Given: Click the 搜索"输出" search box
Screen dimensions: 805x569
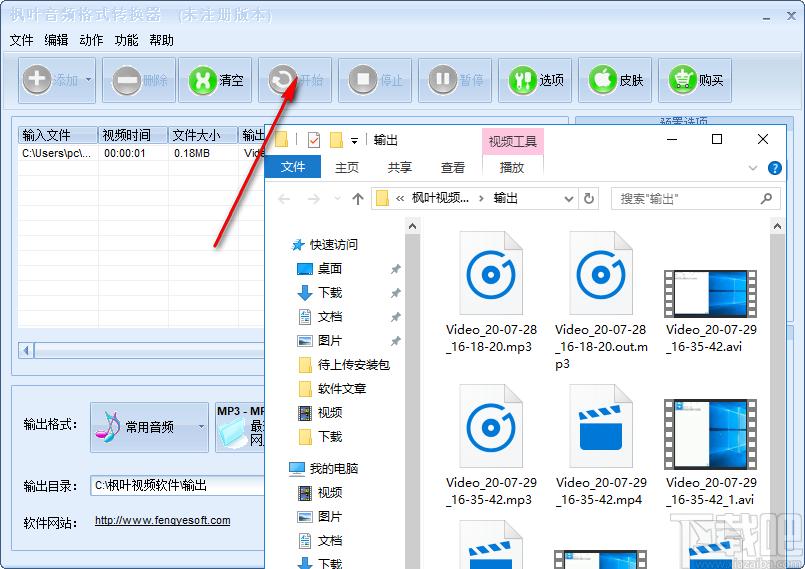Looking at the screenshot, I should point(695,199).
